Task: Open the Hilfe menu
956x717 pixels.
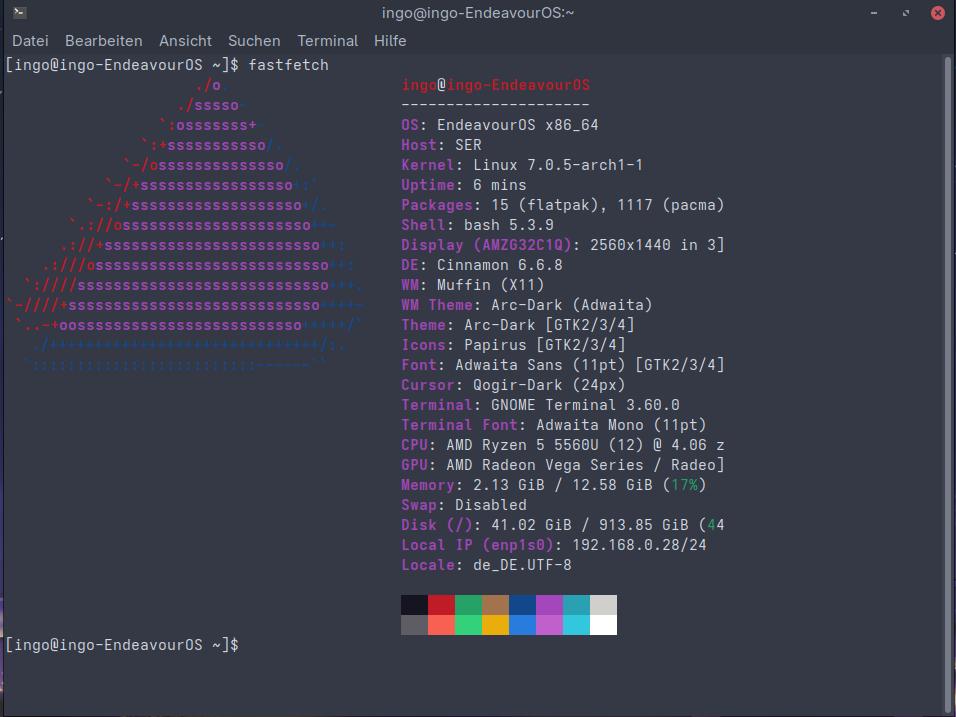Action: point(390,41)
